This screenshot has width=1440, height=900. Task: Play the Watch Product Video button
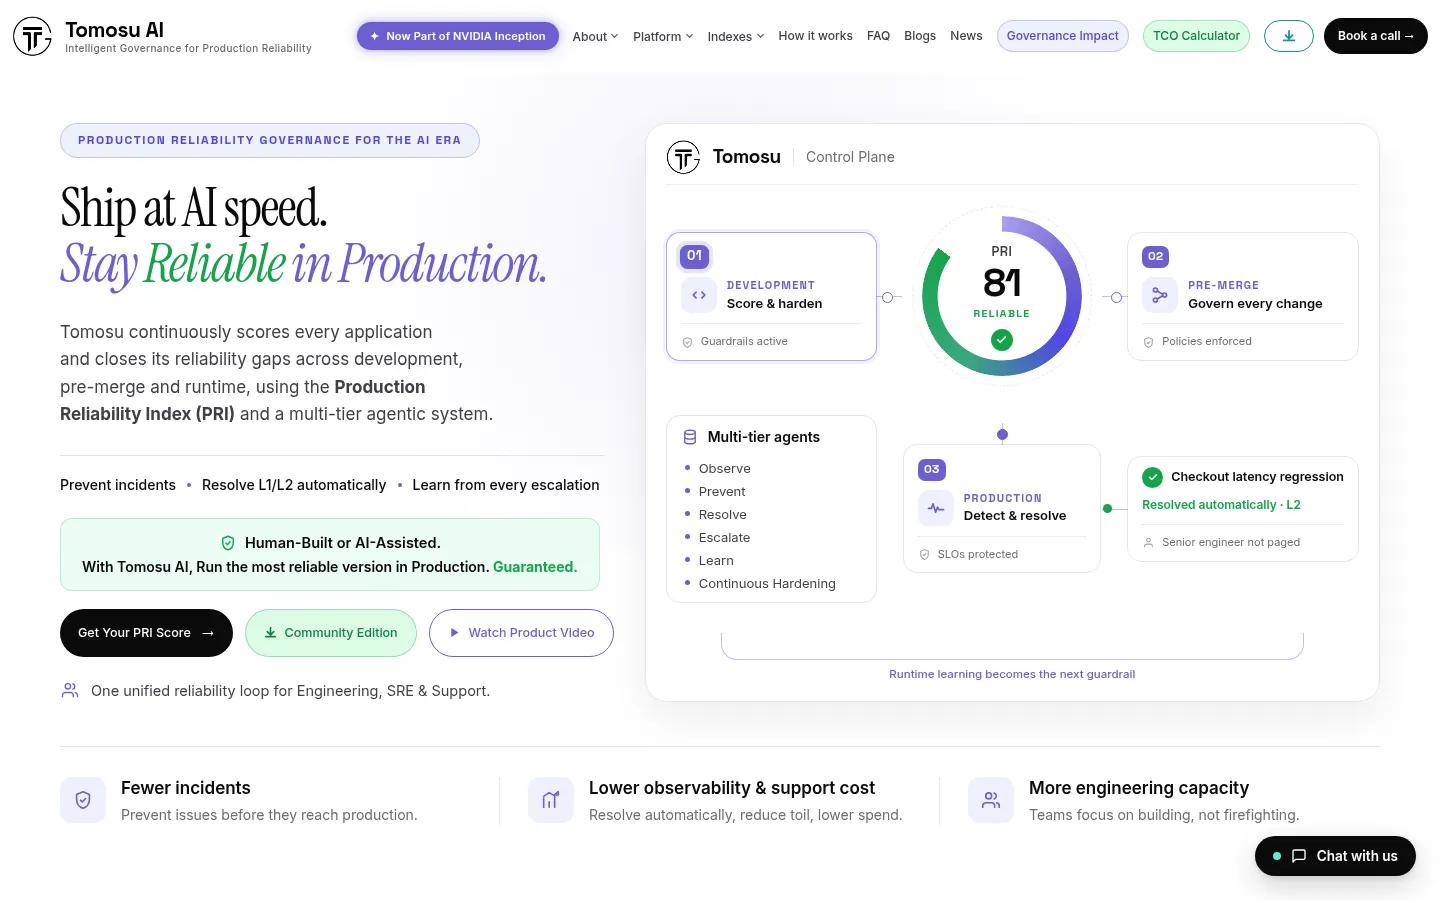coord(521,633)
